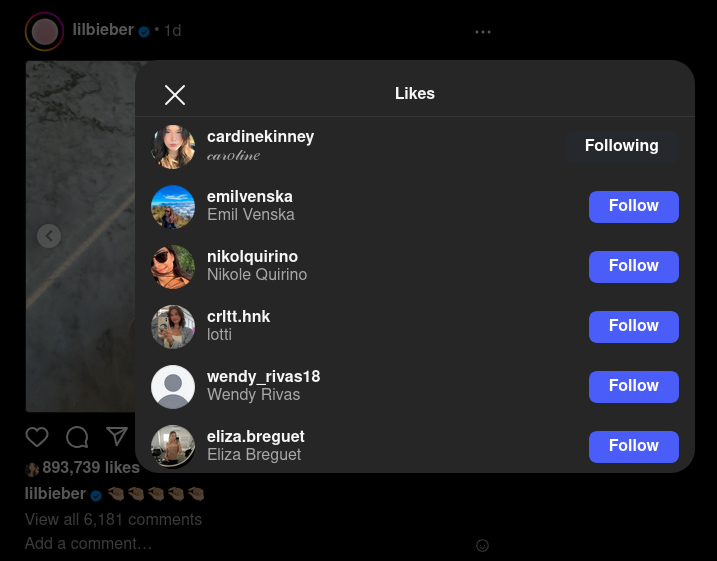Open the three-dot more options menu
This screenshot has height=561, width=717.
483,32
